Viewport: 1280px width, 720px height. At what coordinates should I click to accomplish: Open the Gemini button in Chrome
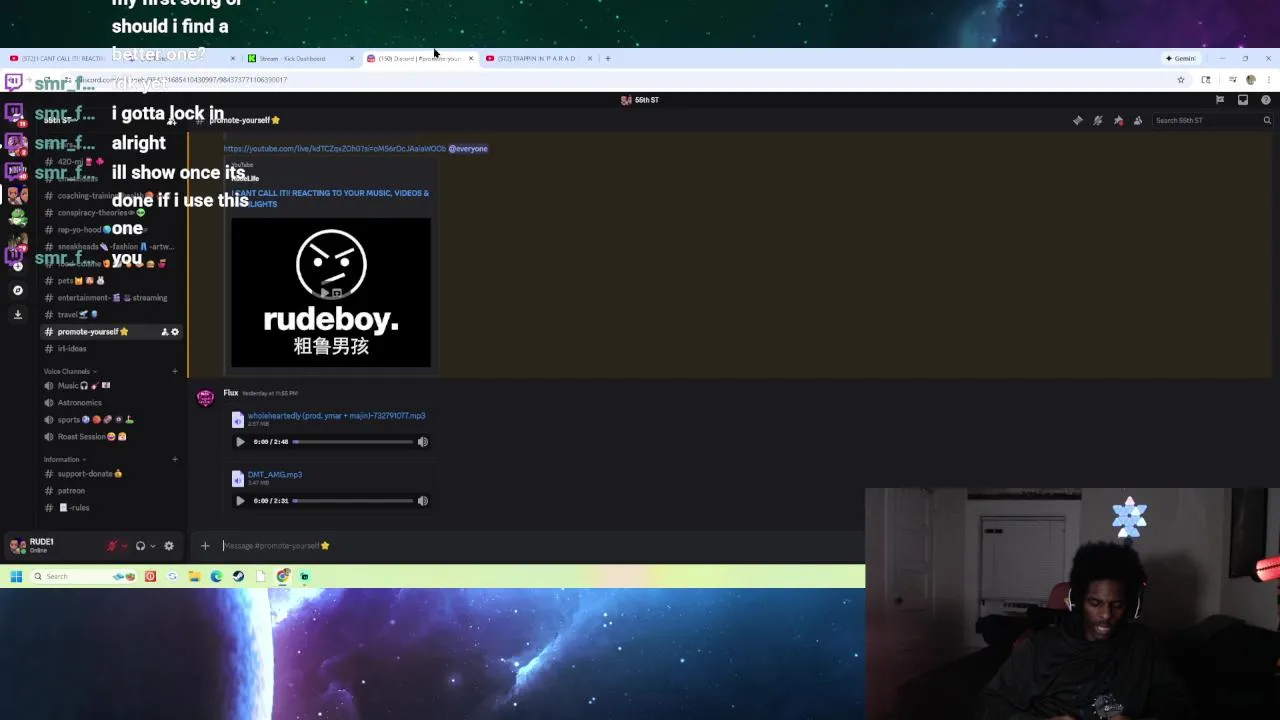click(x=1181, y=58)
